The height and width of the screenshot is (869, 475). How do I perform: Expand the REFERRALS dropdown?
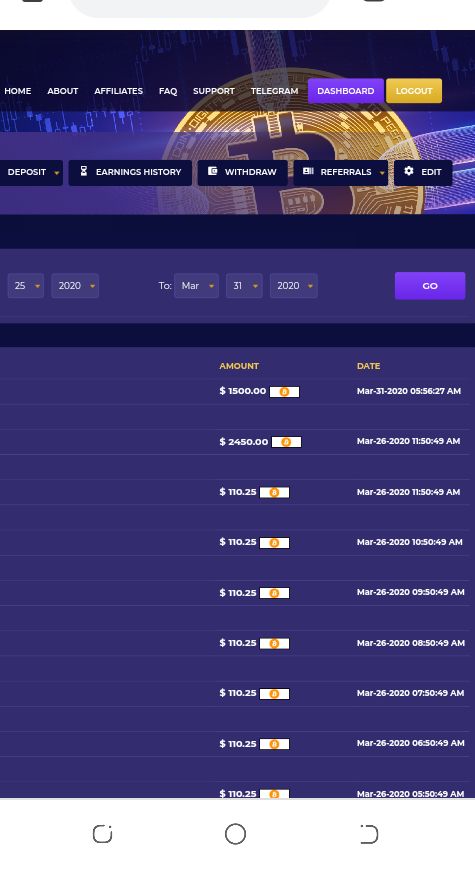pos(341,172)
